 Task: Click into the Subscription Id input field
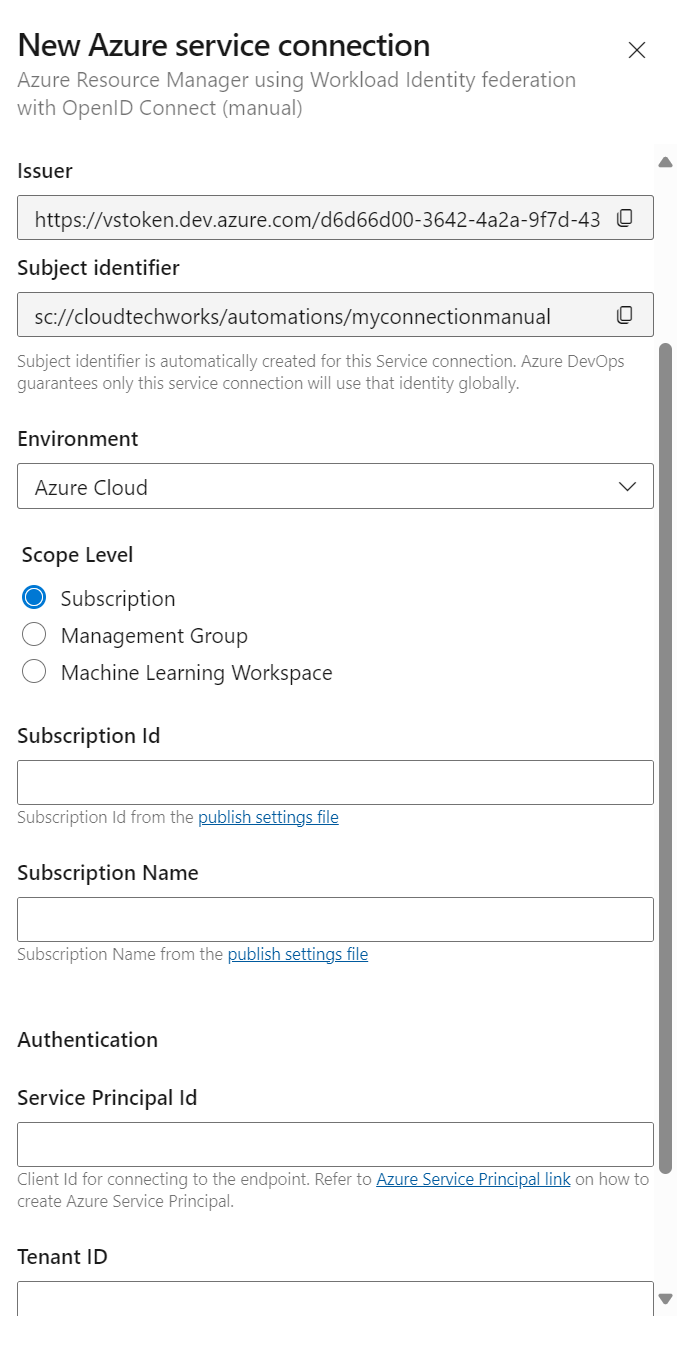(x=335, y=782)
